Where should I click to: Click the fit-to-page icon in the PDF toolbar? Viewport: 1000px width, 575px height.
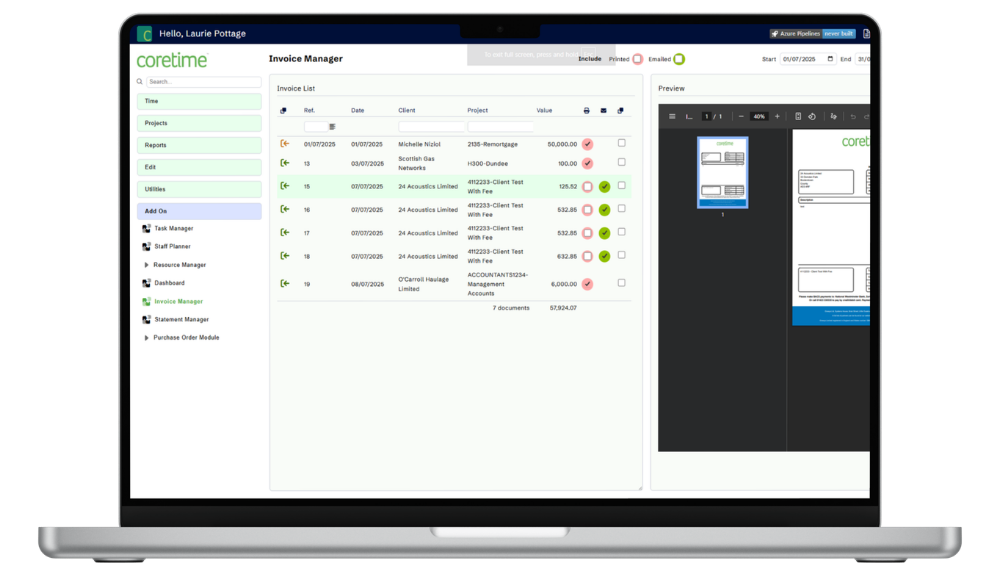[798, 117]
